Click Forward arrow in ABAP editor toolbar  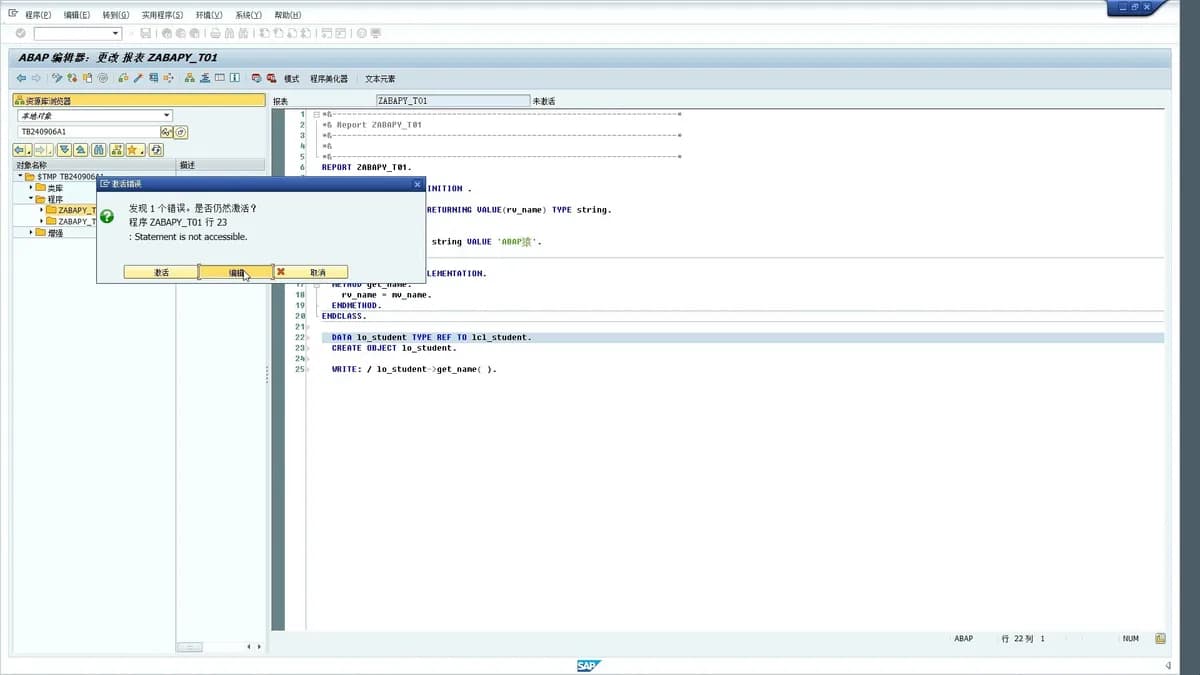(x=36, y=78)
